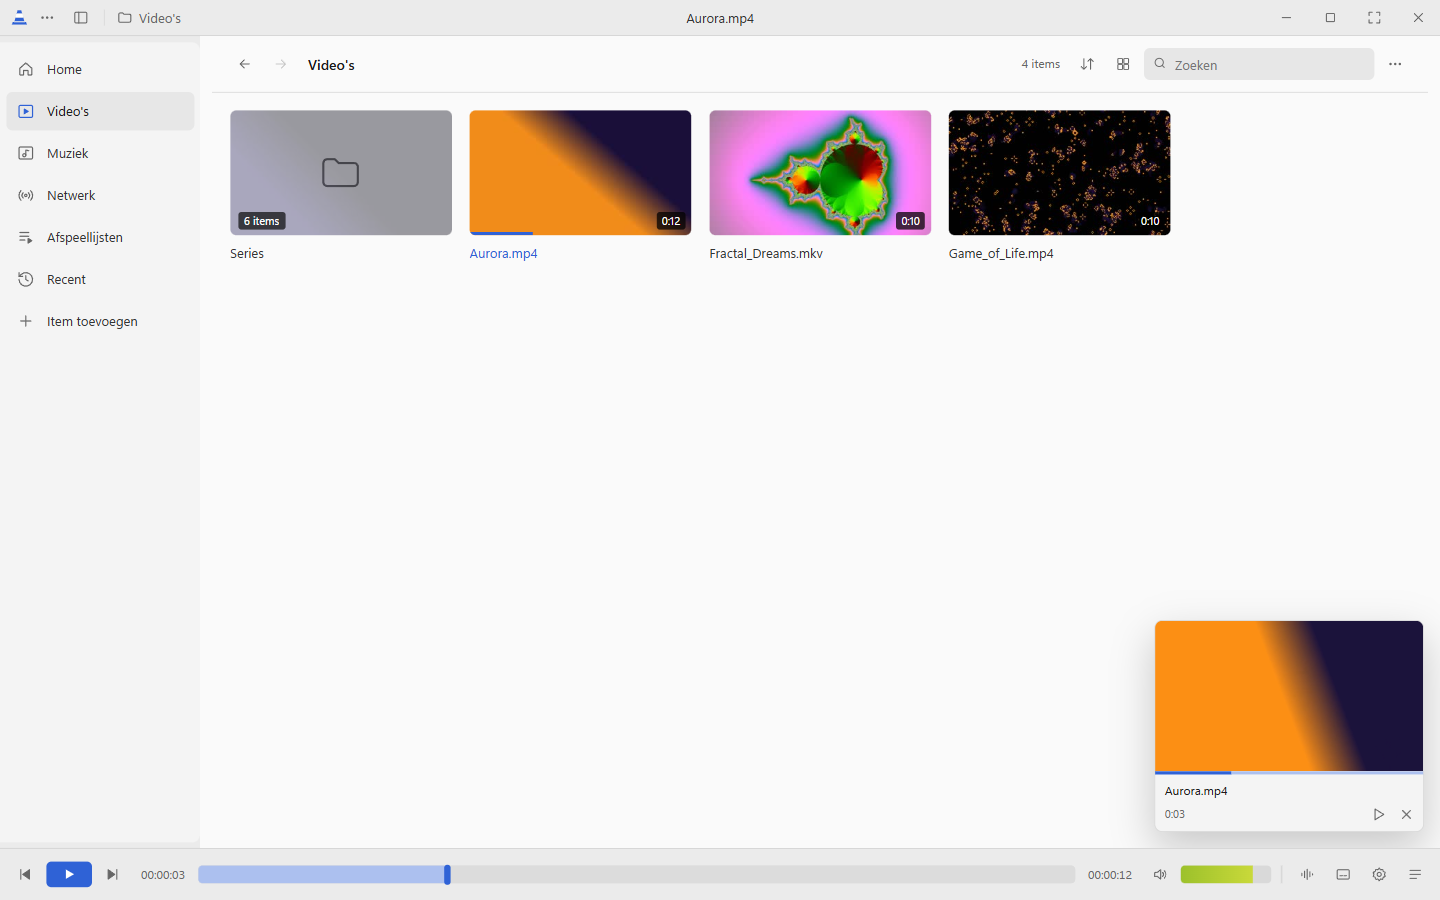Click the 4 items count label

pyautogui.click(x=1041, y=64)
